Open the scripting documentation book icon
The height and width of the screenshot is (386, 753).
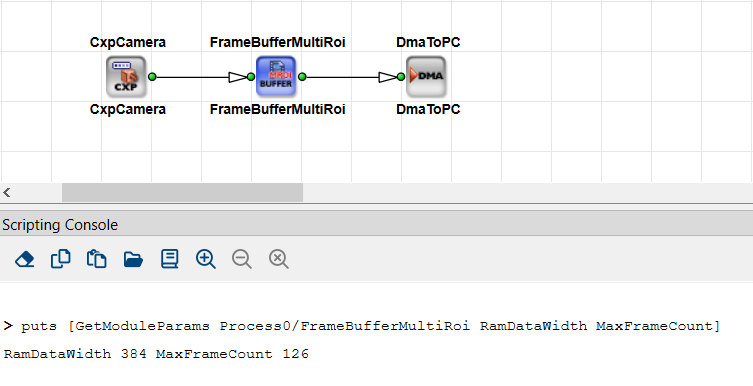pyautogui.click(x=170, y=259)
